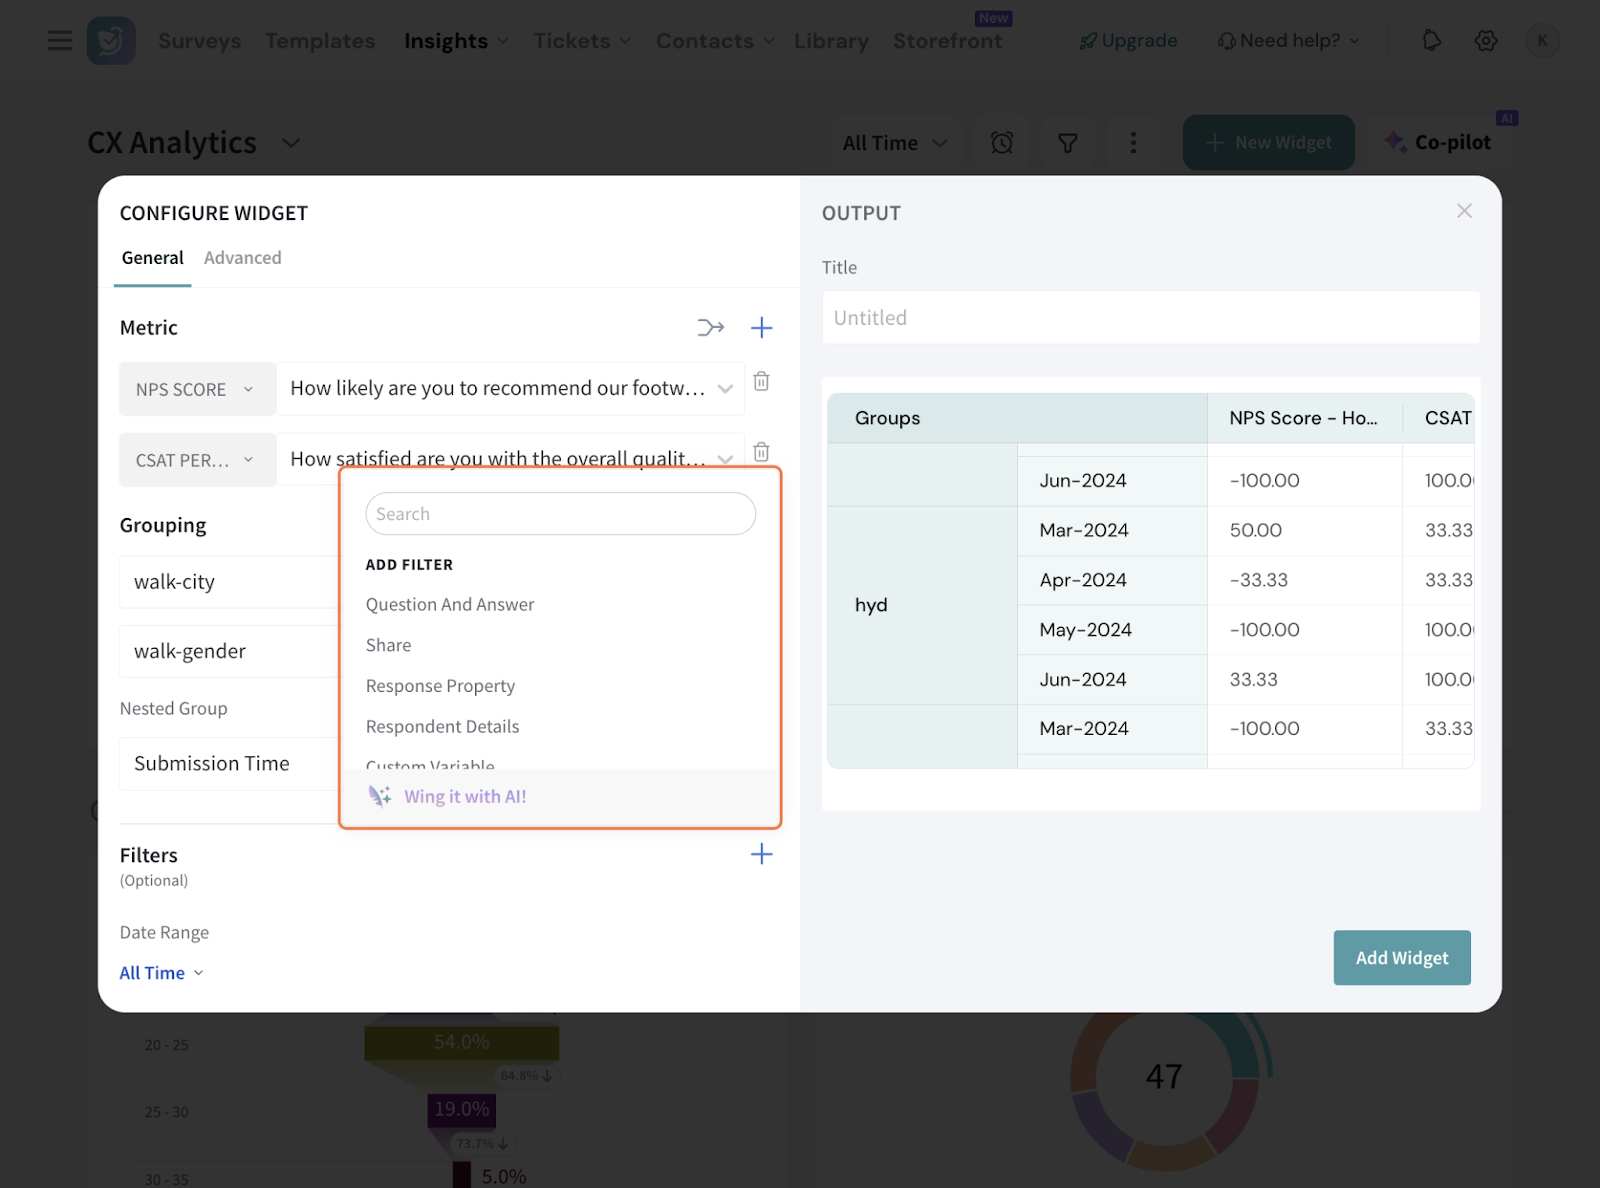Viewport: 1600px width, 1188px height.
Task: Click the filter Search input field
Action: click(x=560, y=514)
